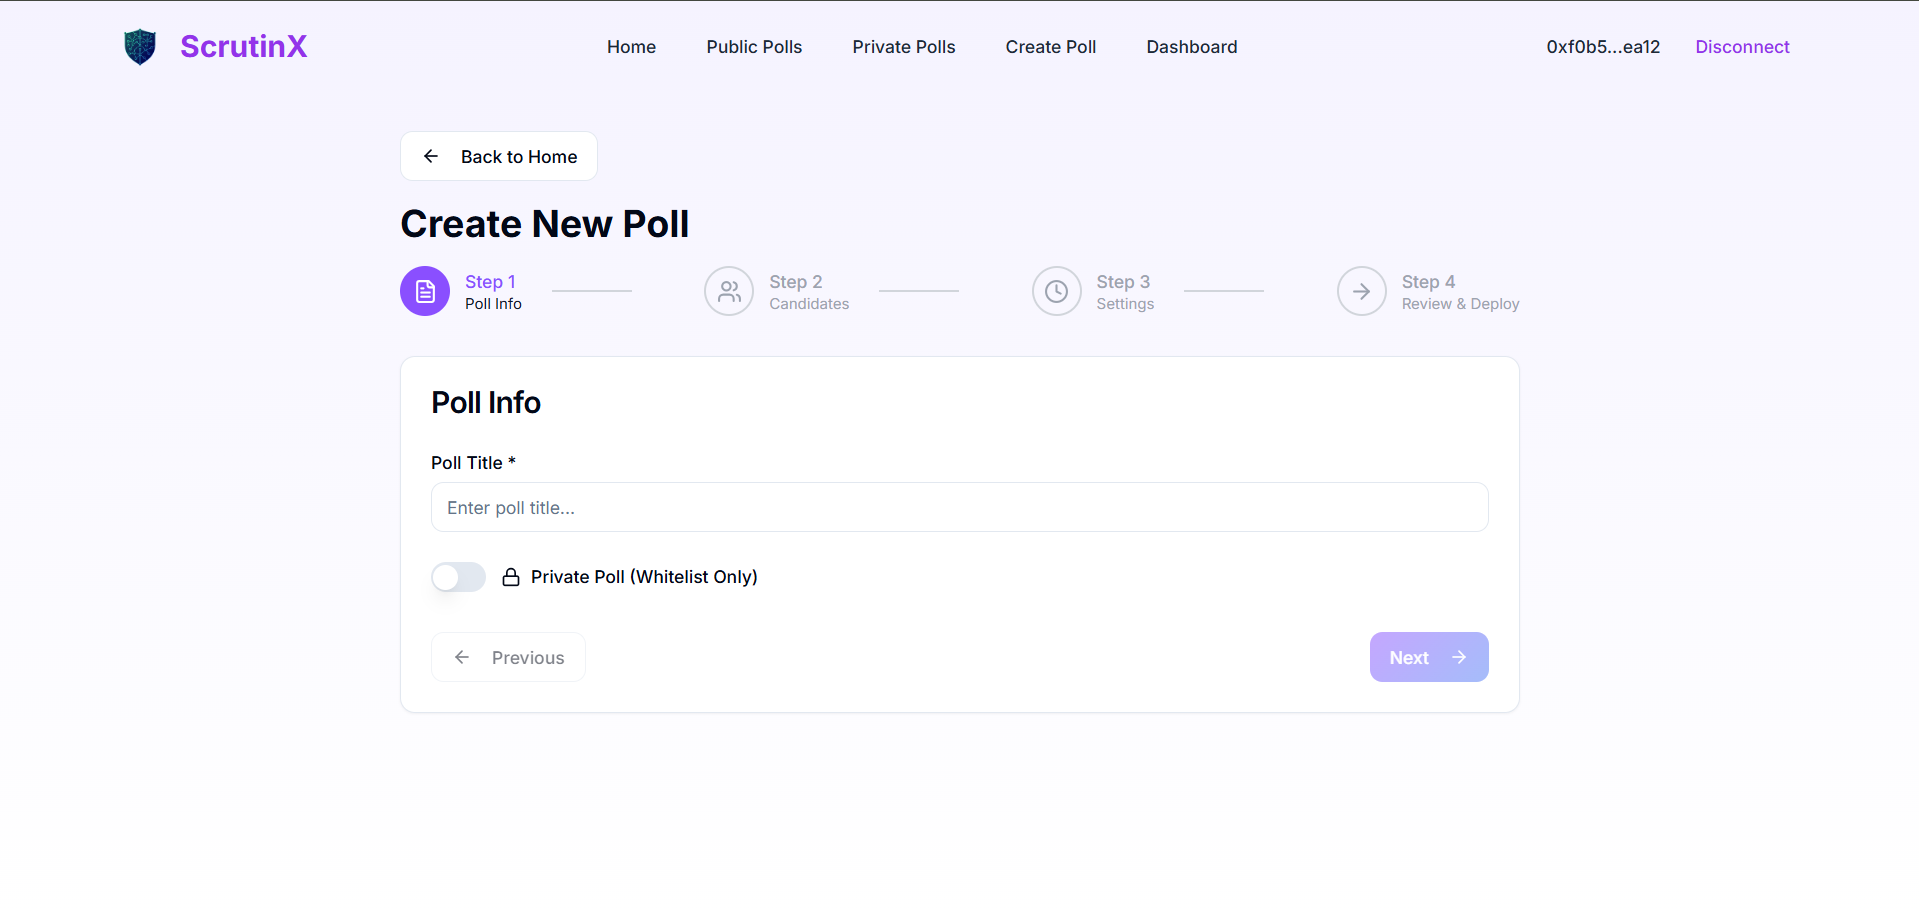Click the right arrow on Next button
Image resolution: width=1919 pixels, height=911 pixels.
pos(1459,657)
